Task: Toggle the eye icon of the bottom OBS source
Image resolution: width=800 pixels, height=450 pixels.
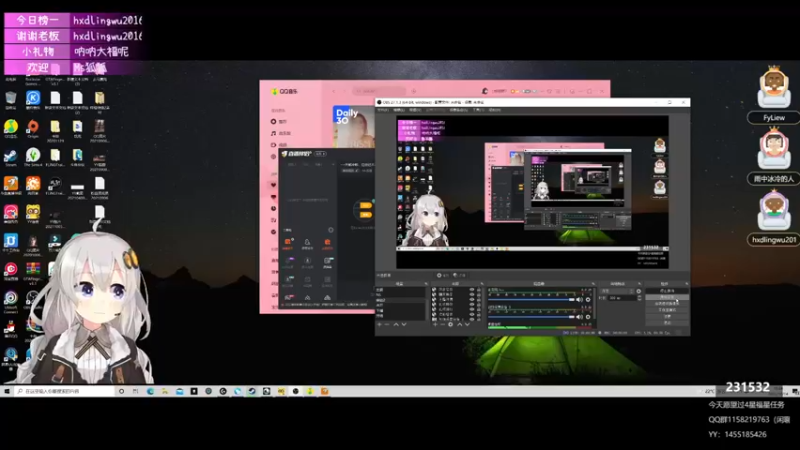Action: point(472,319)
